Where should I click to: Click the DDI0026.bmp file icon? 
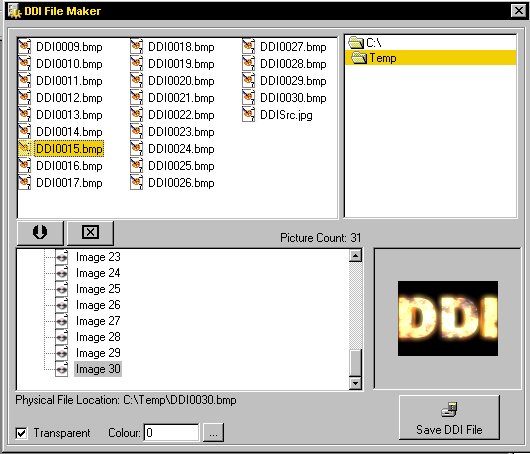[137, 183]
